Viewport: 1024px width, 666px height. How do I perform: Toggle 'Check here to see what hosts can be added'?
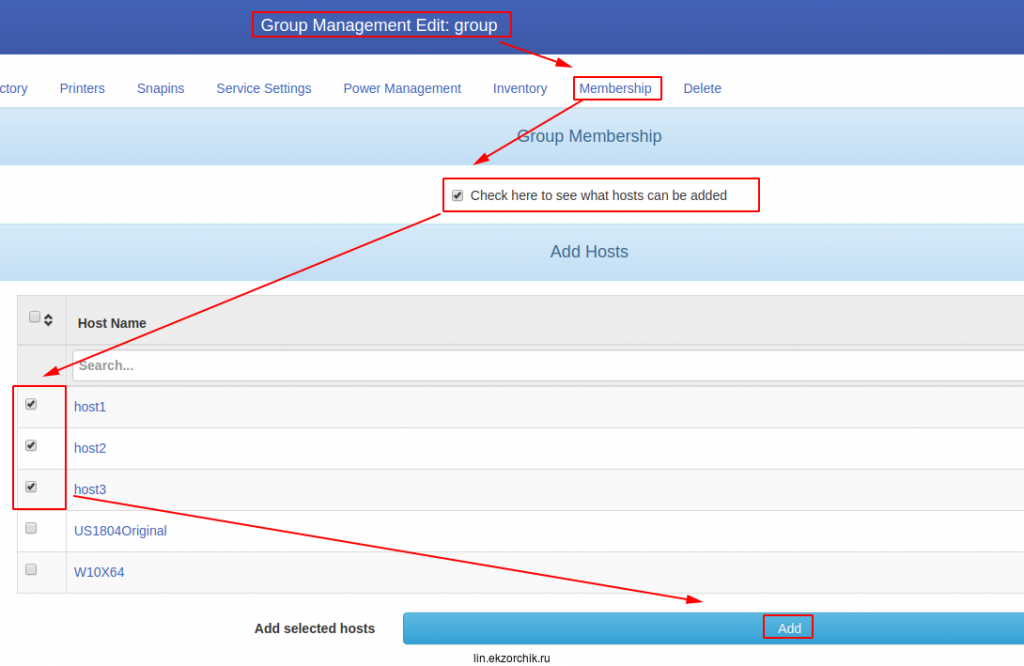(x=458, y=196)
